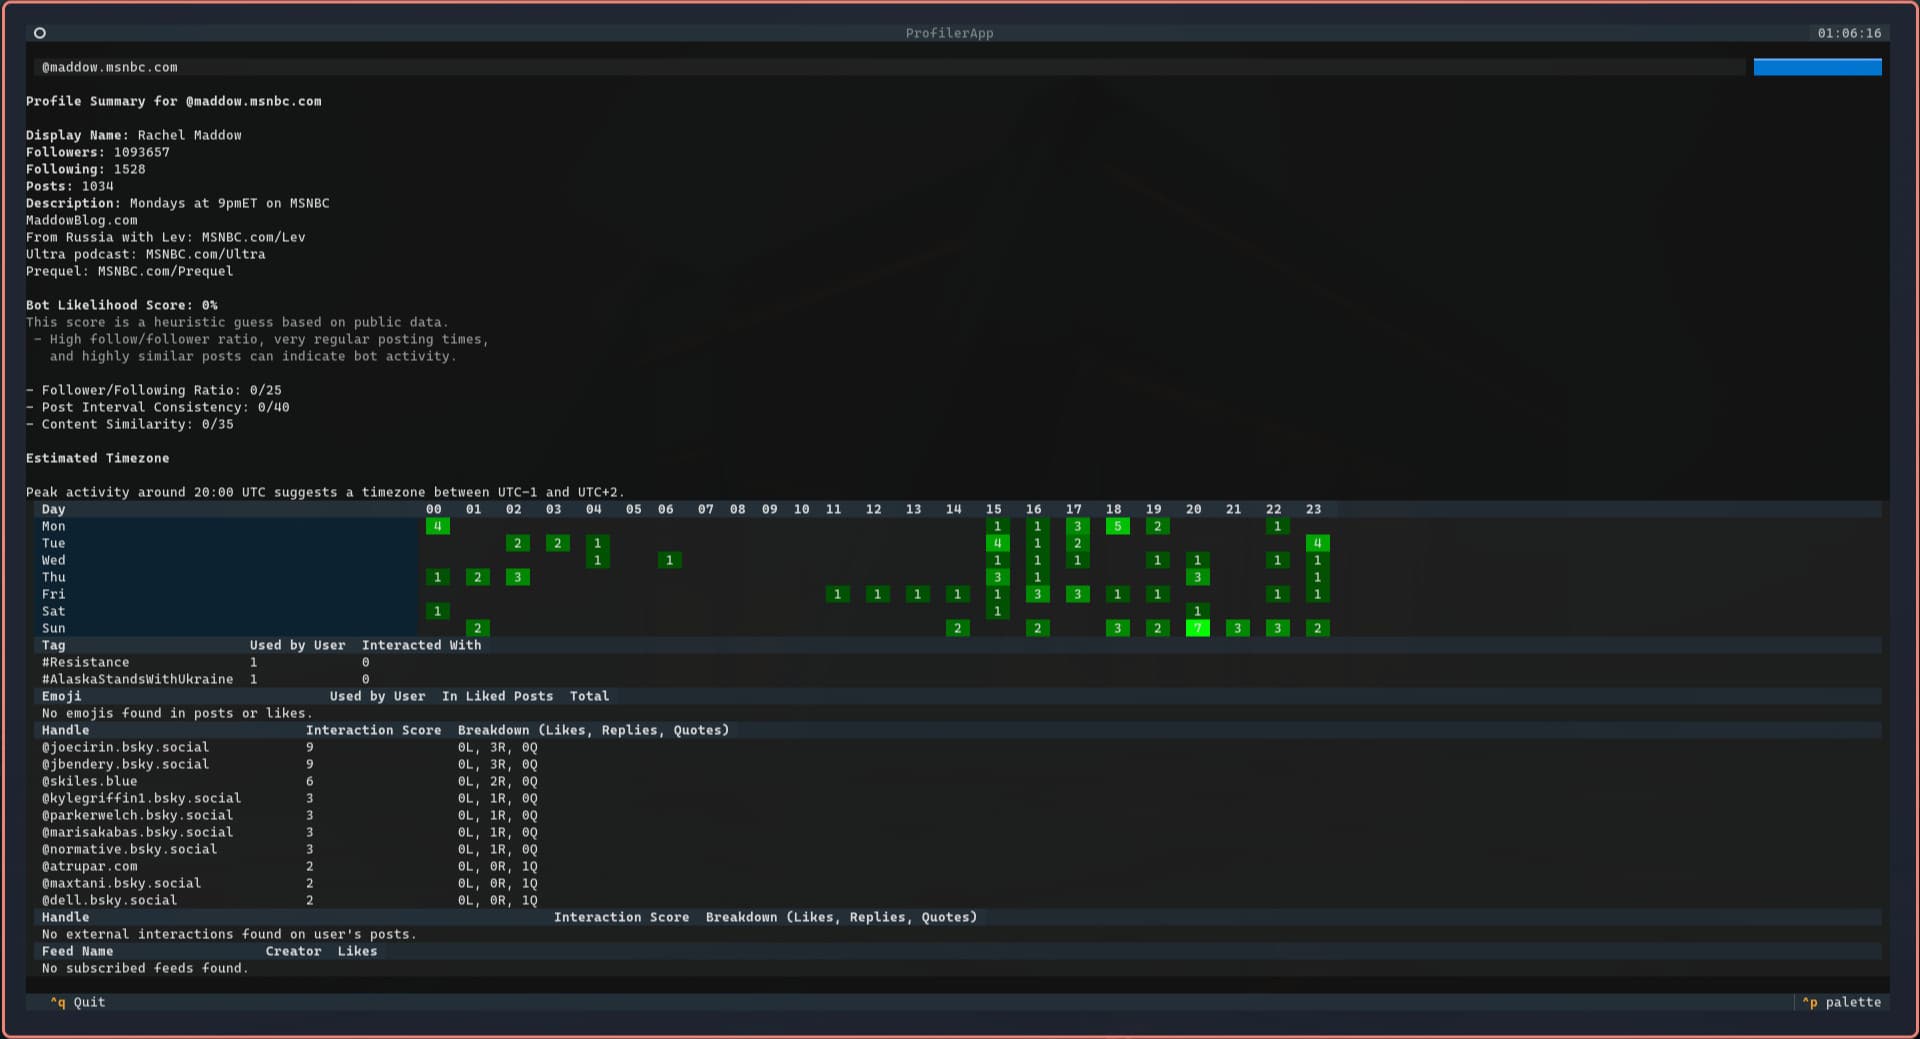The height and width of the screenshot is (1039, 1920).
Task: Select the #Resistance tag entry
Action: point(85,662)
